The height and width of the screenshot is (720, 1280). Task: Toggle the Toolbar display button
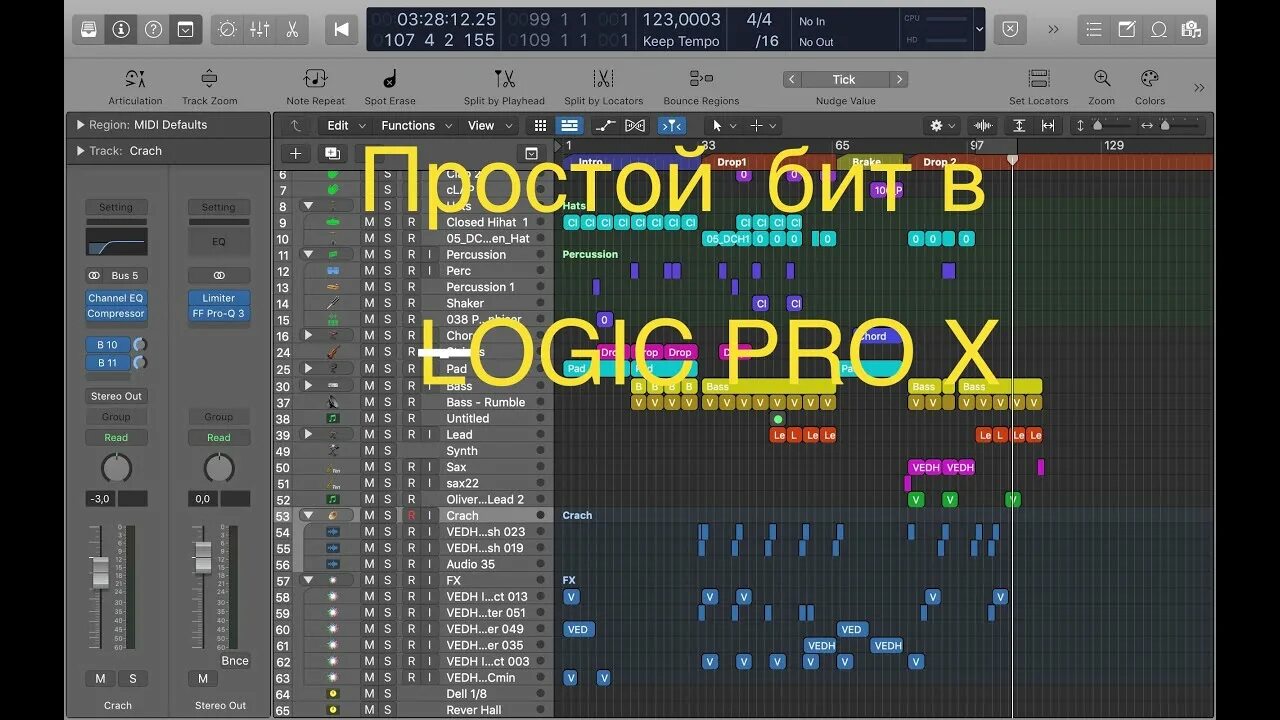(185, 29)
